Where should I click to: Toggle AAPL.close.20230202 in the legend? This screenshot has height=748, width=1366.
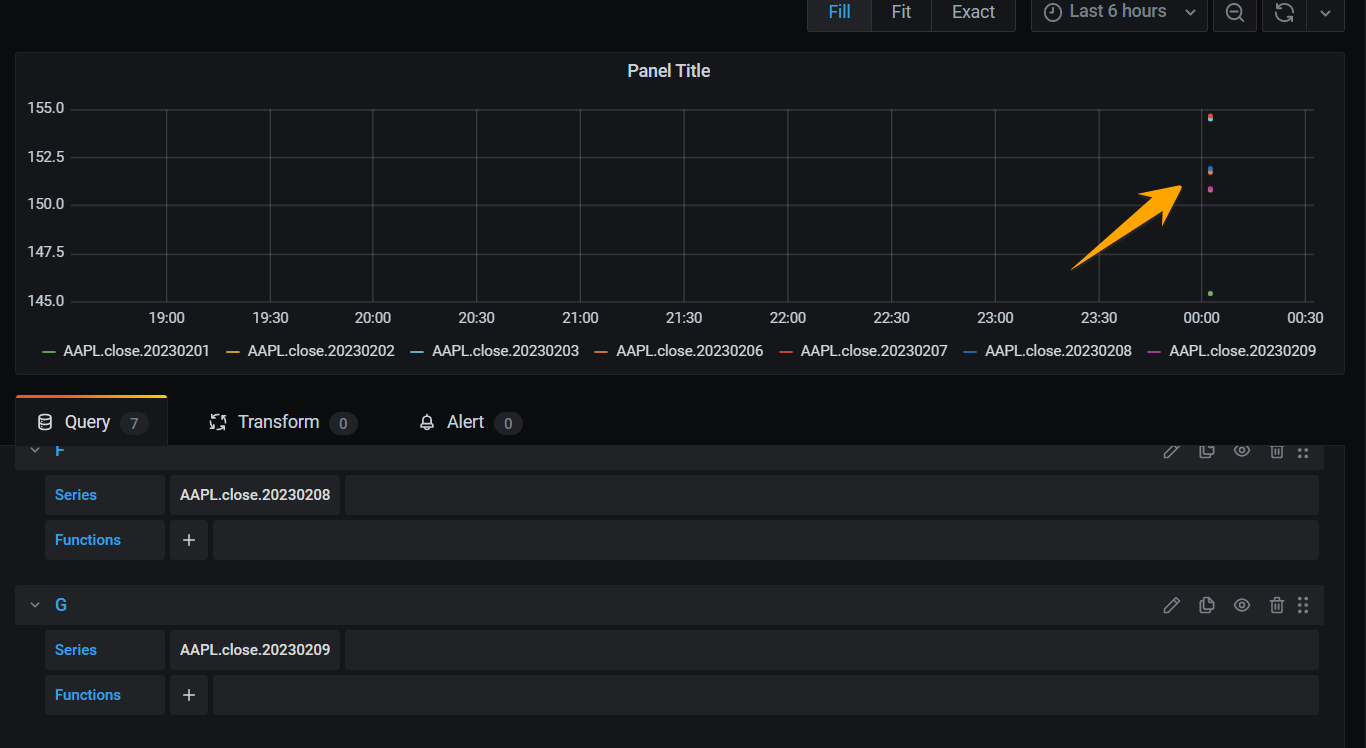(321, 351)
